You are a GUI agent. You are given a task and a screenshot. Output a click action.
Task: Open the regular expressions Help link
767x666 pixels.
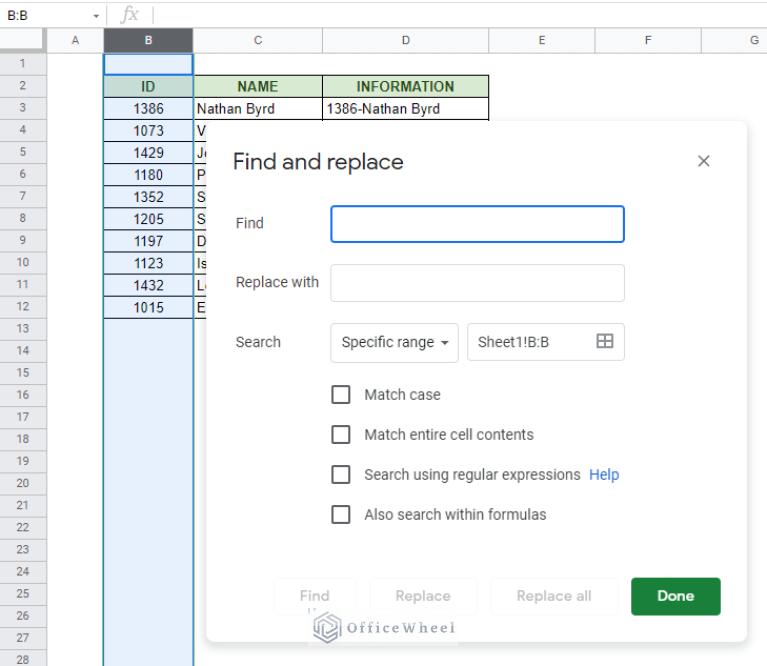(604, 475)
